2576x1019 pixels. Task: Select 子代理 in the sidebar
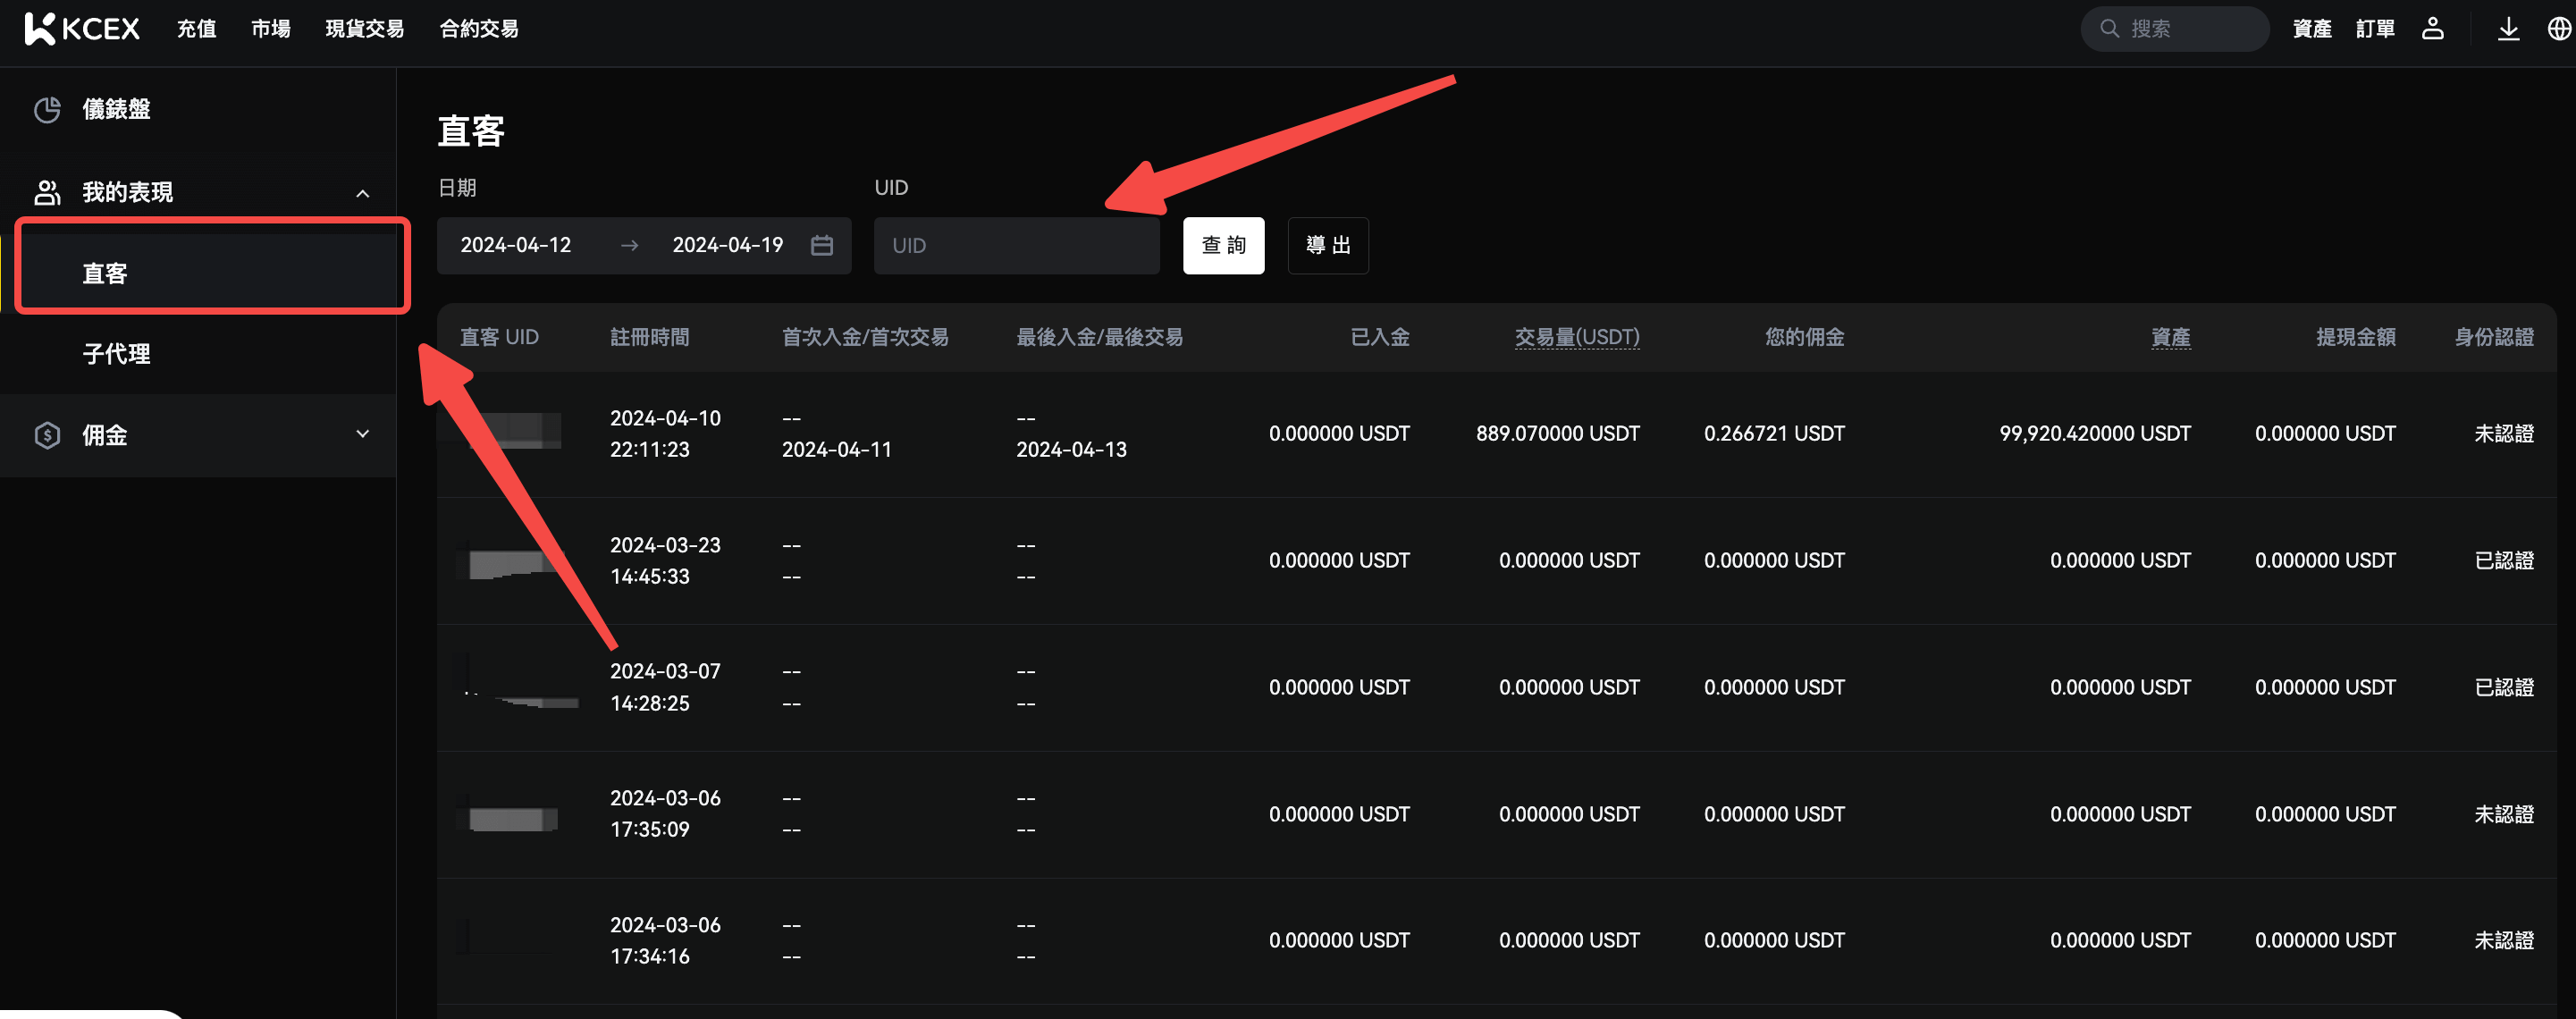tap(116, 354)
